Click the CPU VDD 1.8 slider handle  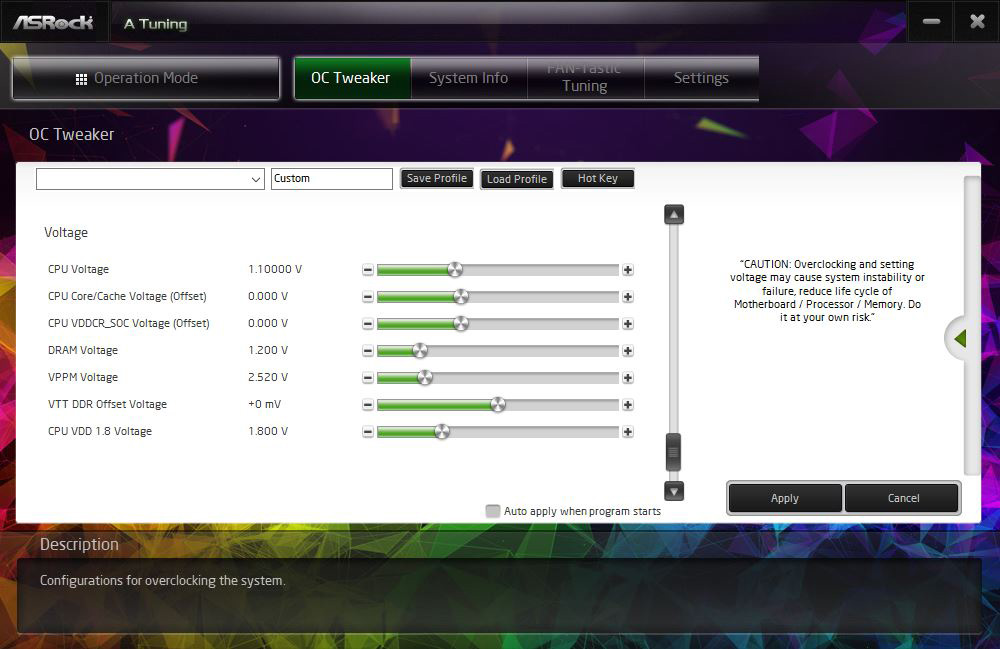point(442,432)
